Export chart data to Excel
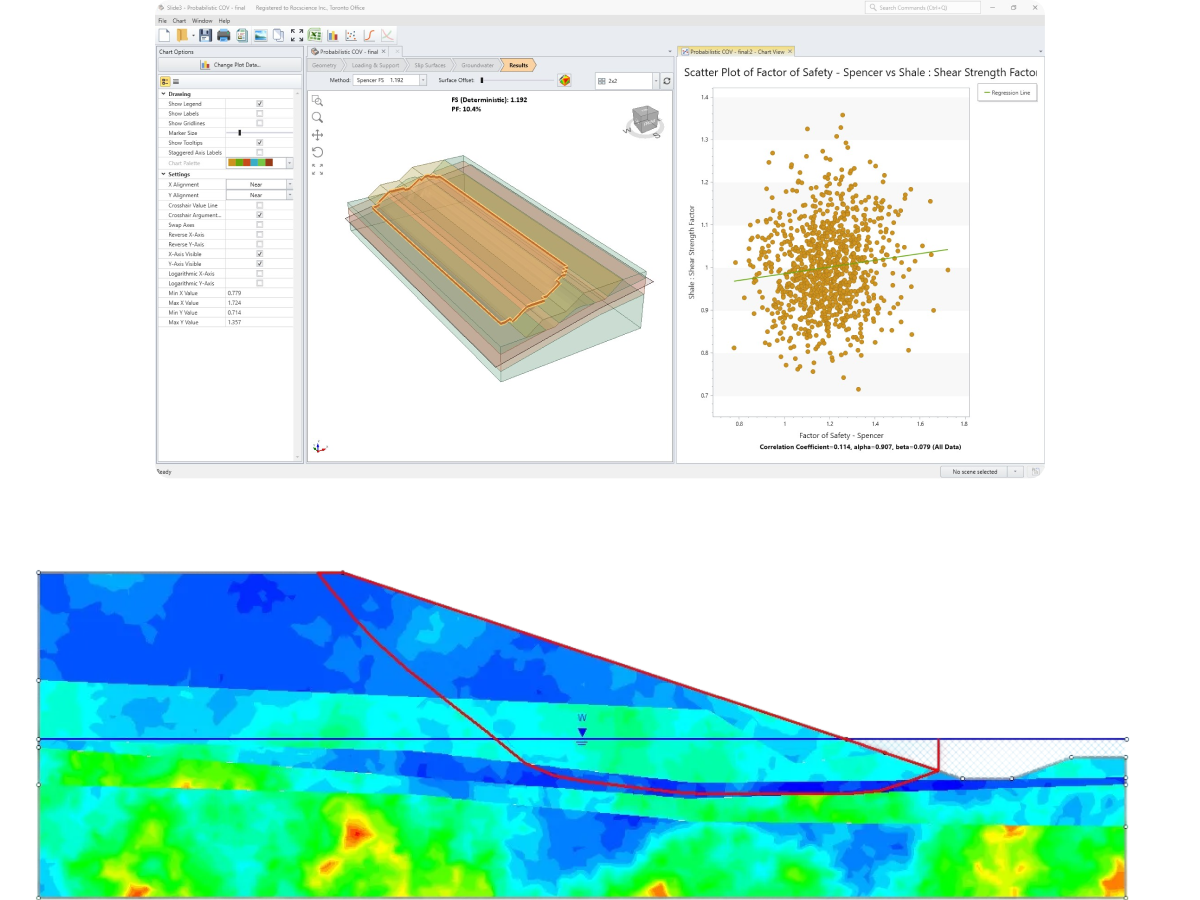 (315, 33)
